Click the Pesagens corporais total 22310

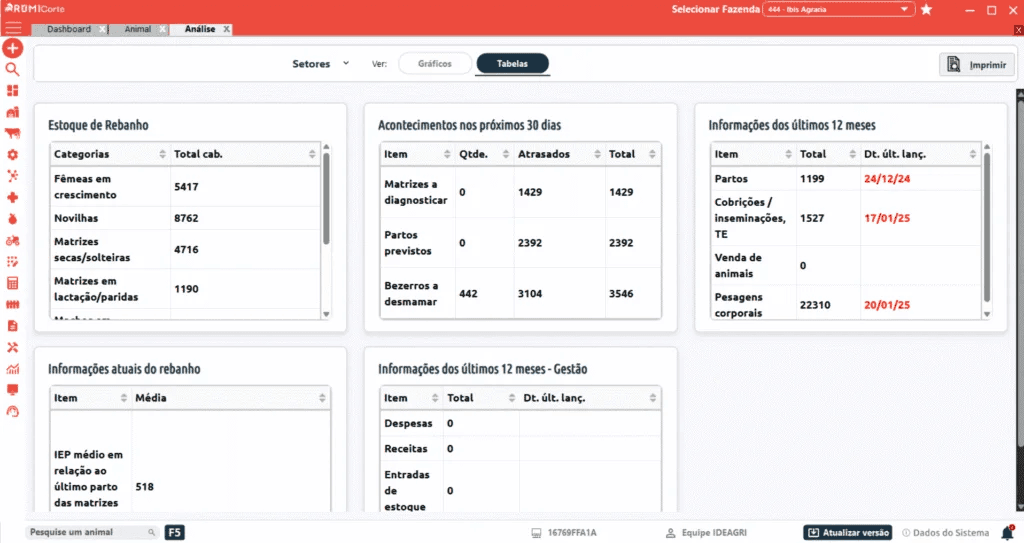point(815,304)
